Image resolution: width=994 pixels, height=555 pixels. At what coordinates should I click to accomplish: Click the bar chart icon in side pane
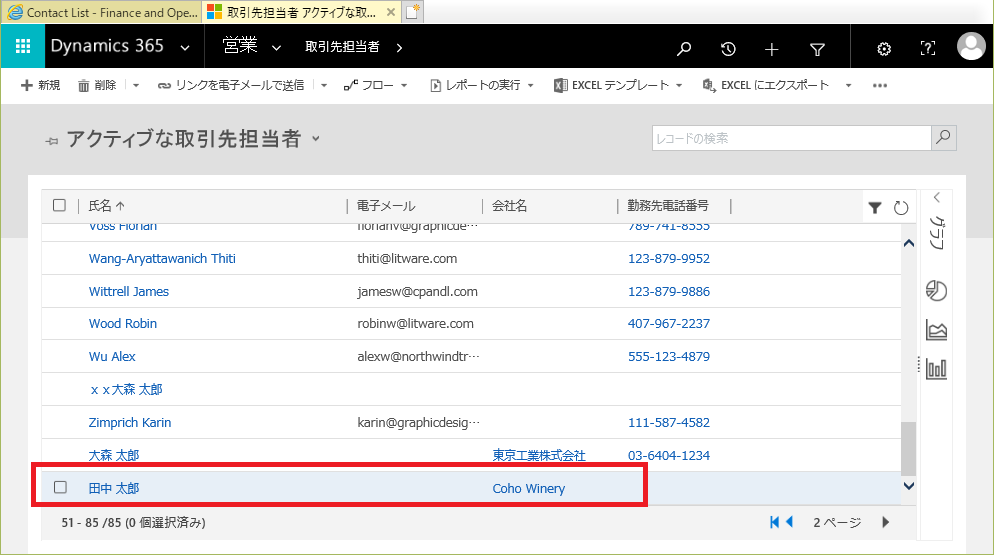(937, 369)
